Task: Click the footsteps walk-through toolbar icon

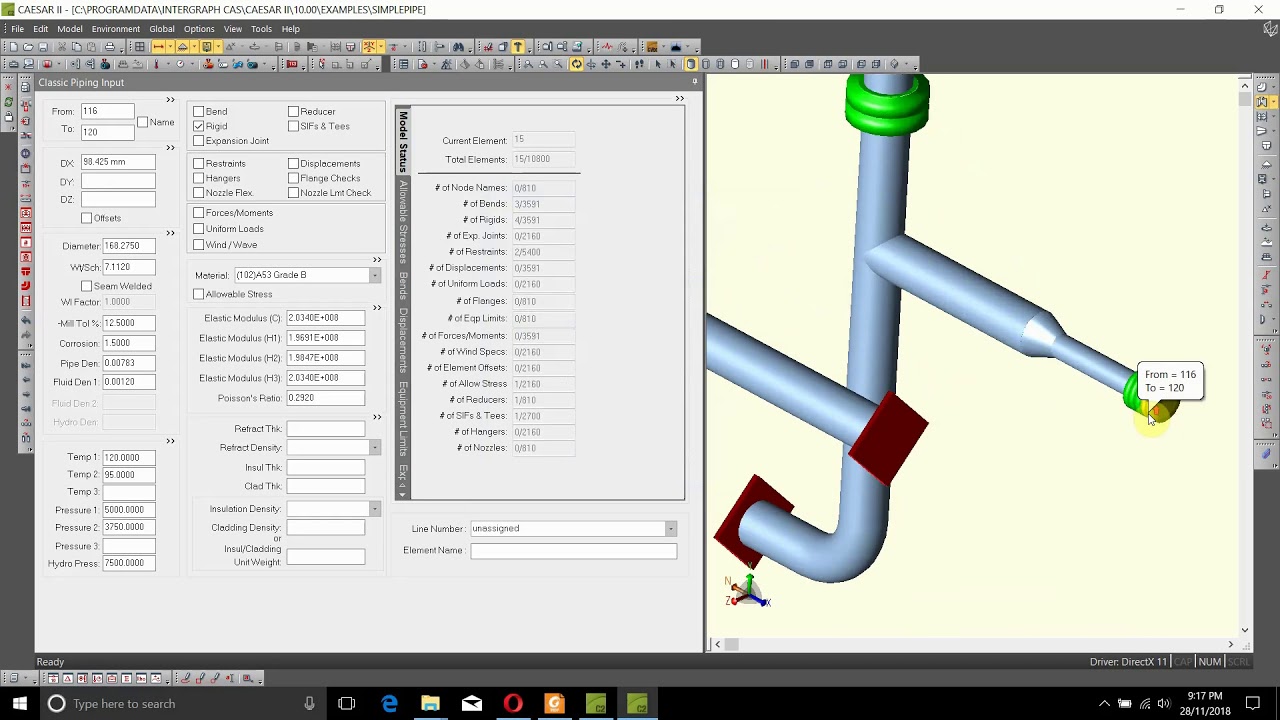Action: (x=638, y=64)
